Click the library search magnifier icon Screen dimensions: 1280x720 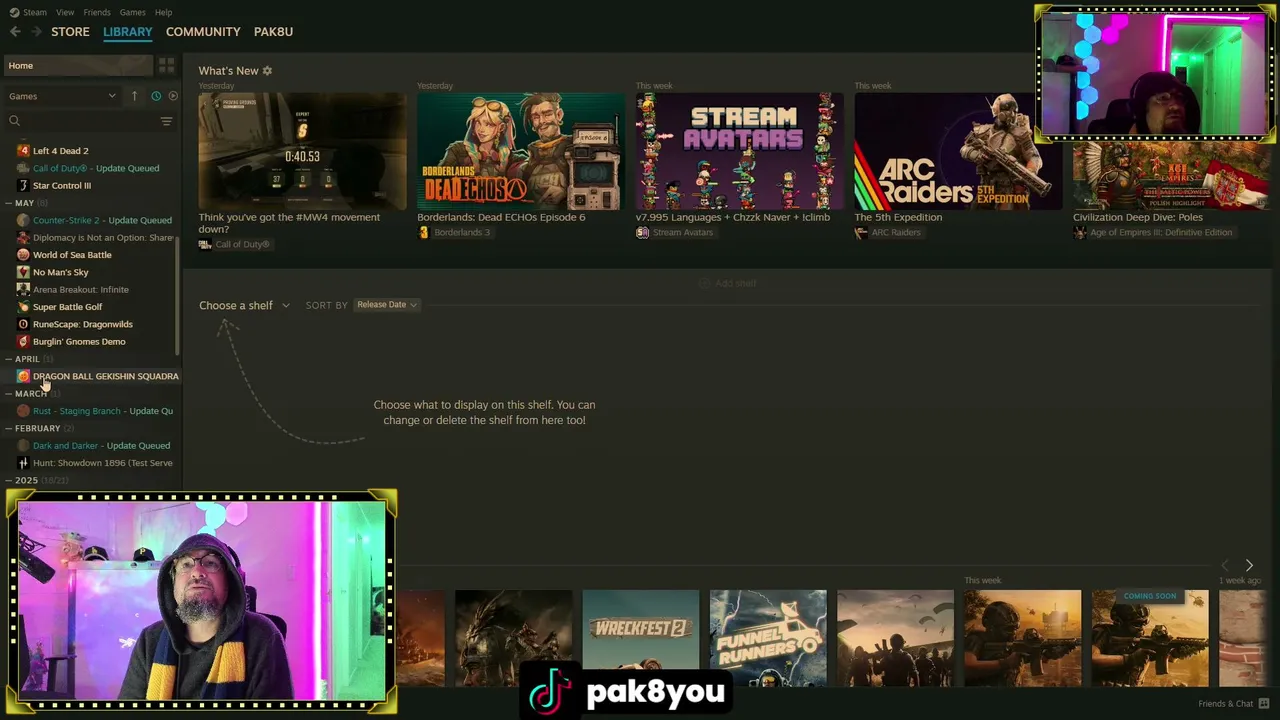click(14, 121)
